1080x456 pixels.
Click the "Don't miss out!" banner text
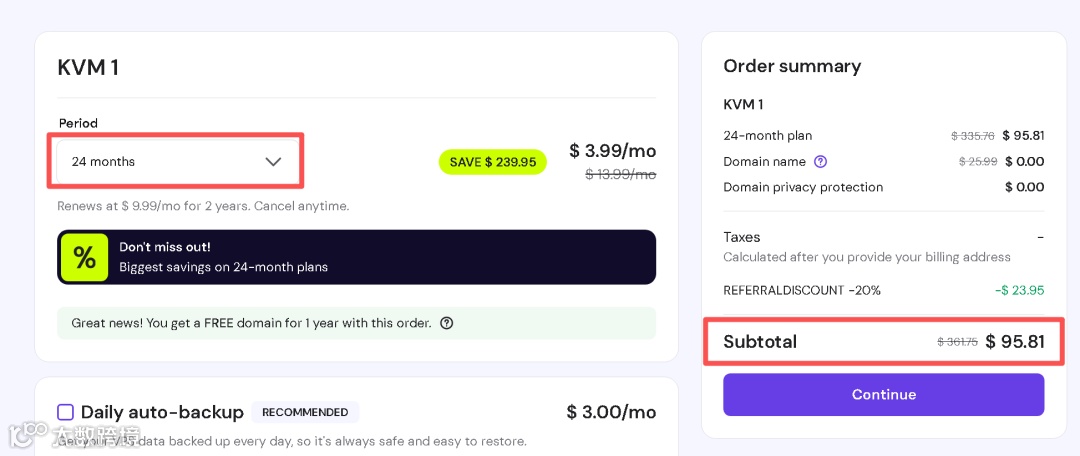point(165,247)
